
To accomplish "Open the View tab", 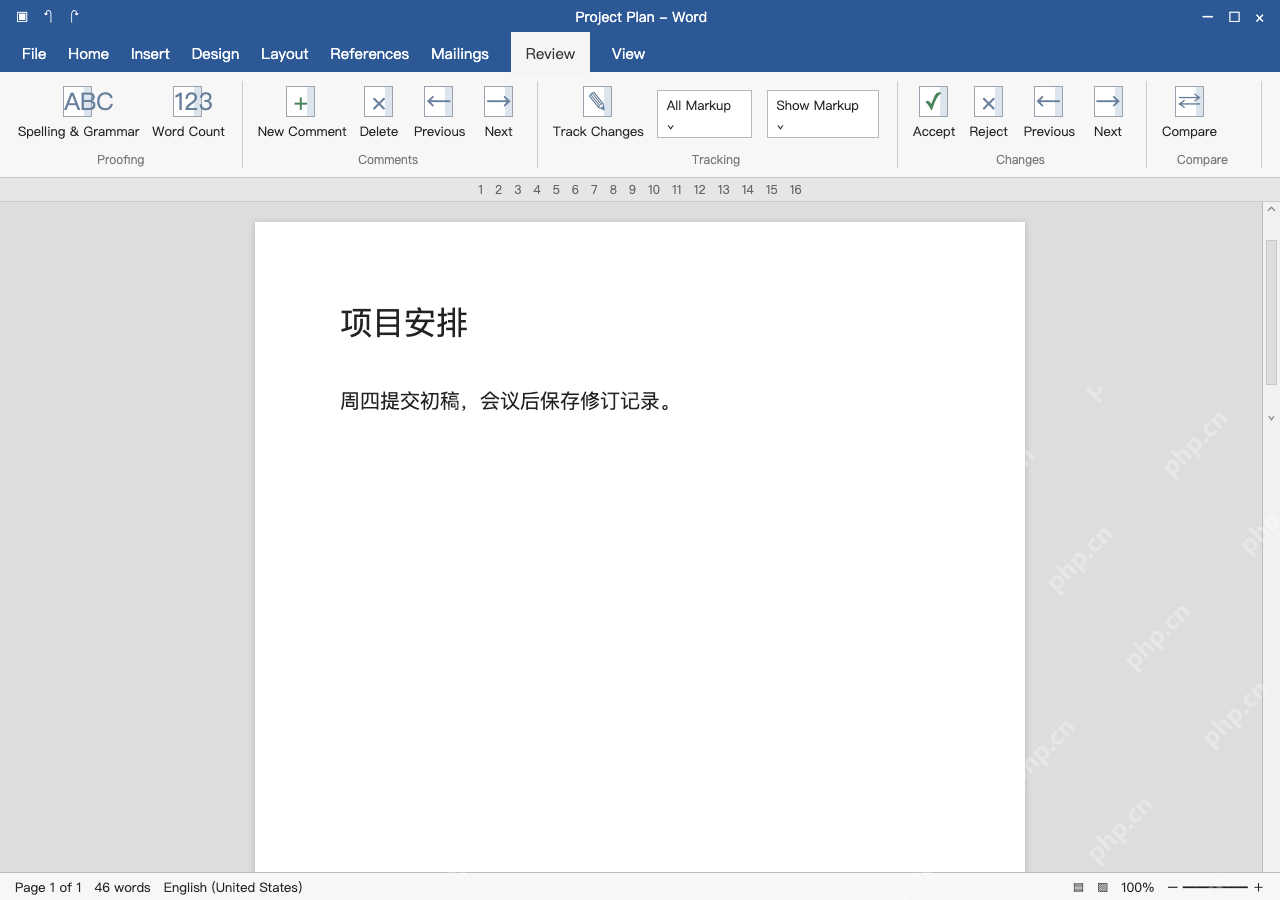I will coord(628,54).
